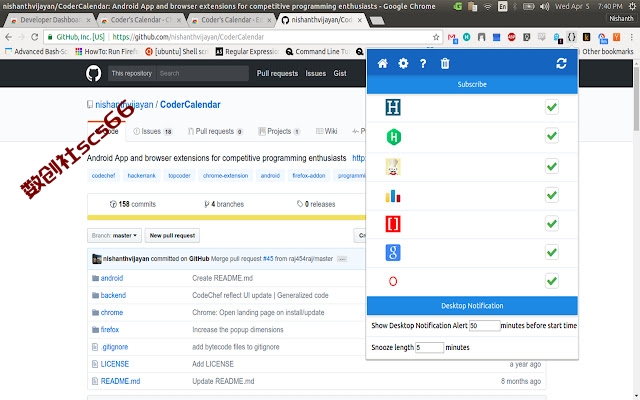Open the Wi-Fi indicator in system tray
Viewport: 640px width, 400px height.
pos(488,7)
